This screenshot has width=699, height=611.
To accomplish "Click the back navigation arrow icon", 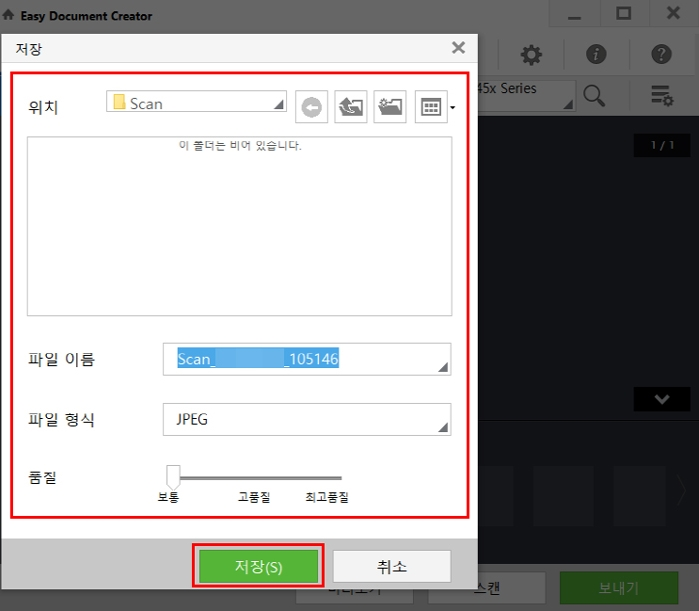I will tap(312, 107).
